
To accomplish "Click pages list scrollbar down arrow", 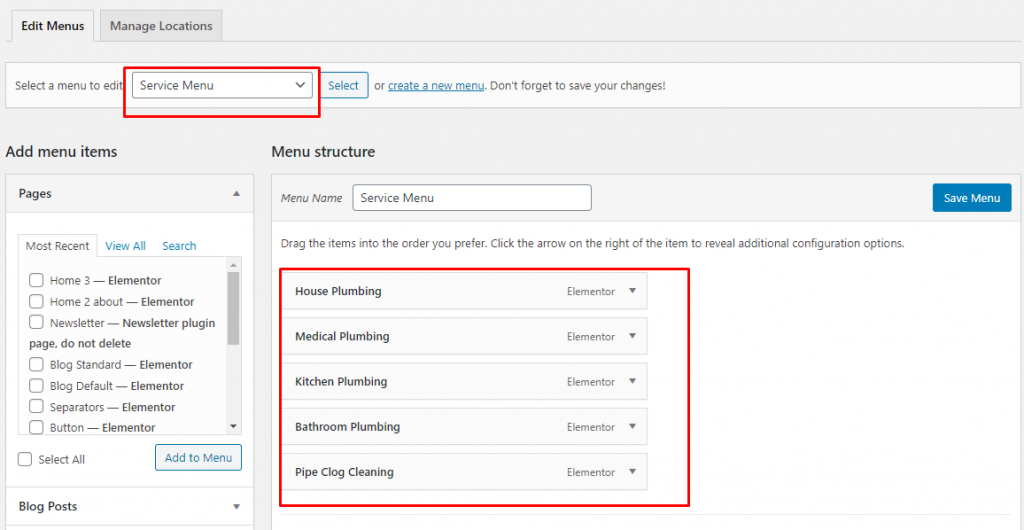I will click(x=233, y=426).
